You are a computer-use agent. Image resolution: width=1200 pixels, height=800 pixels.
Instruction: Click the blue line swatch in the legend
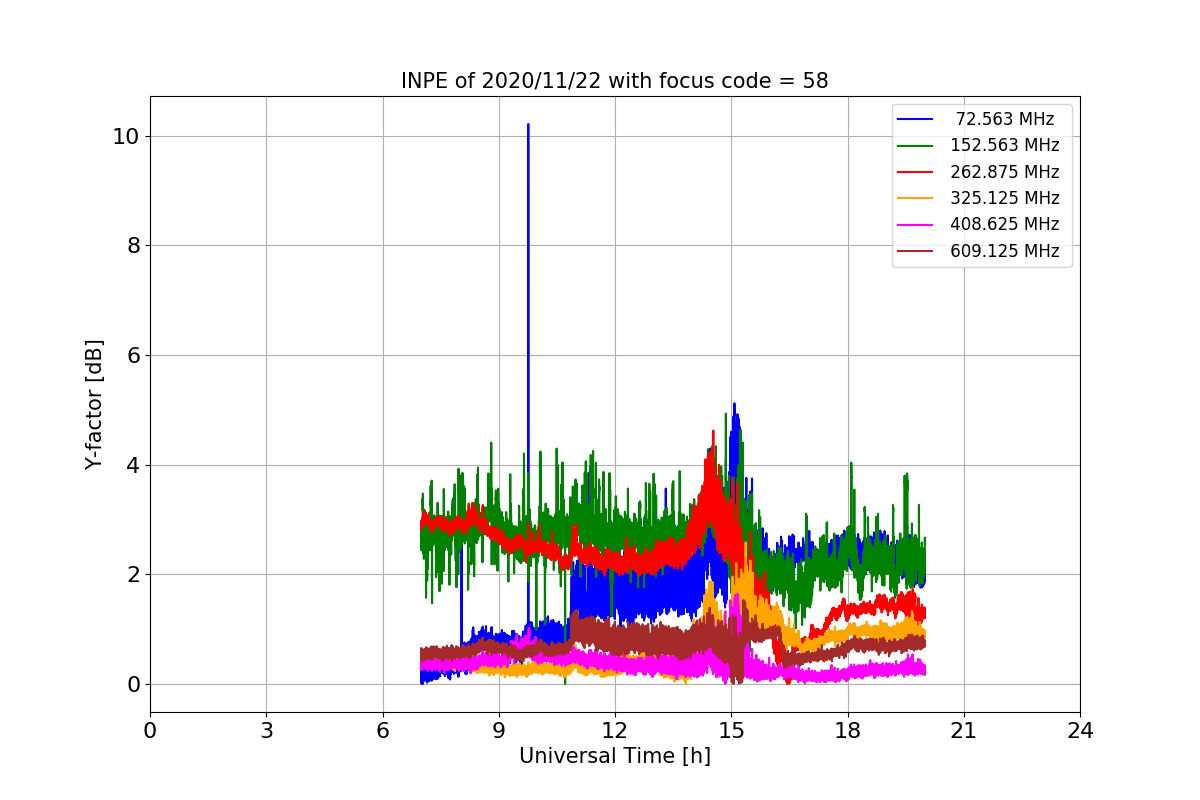click(x=915, y=119)
